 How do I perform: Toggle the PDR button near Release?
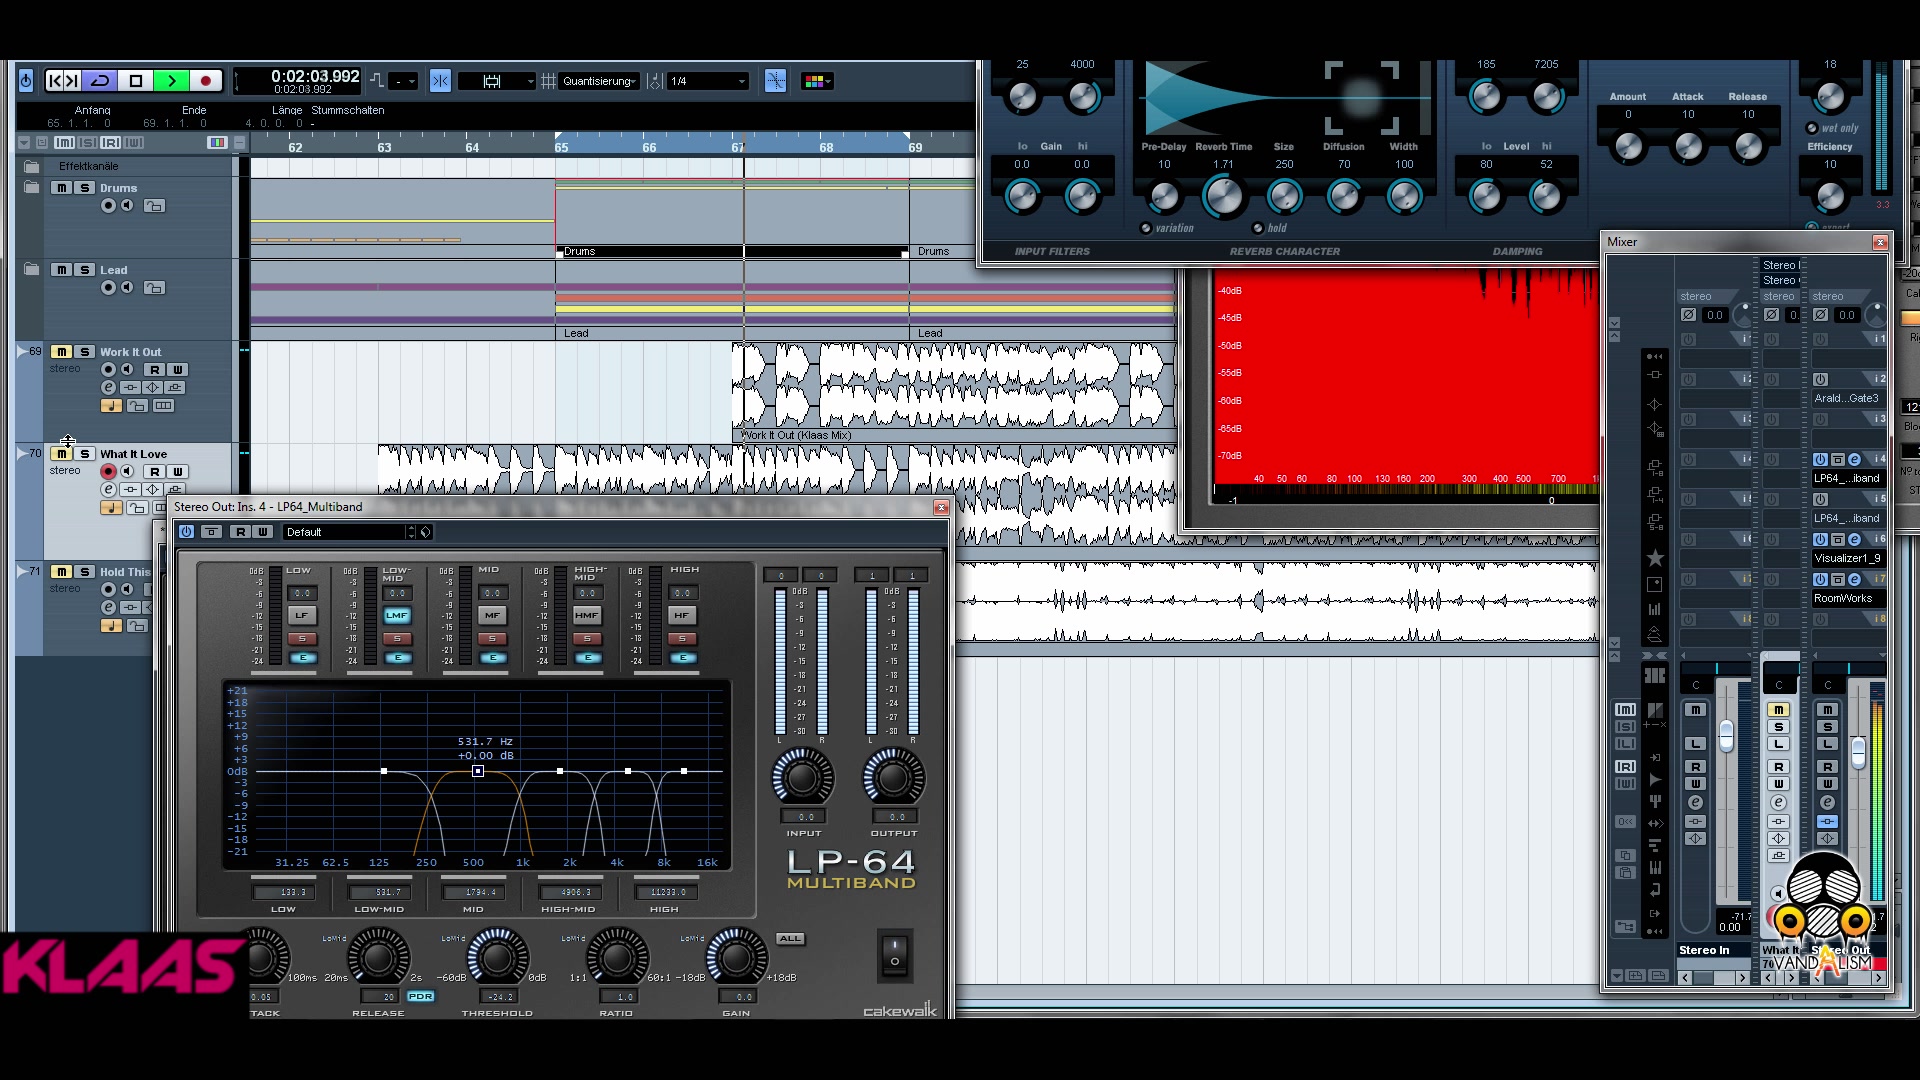click(421, 996)
